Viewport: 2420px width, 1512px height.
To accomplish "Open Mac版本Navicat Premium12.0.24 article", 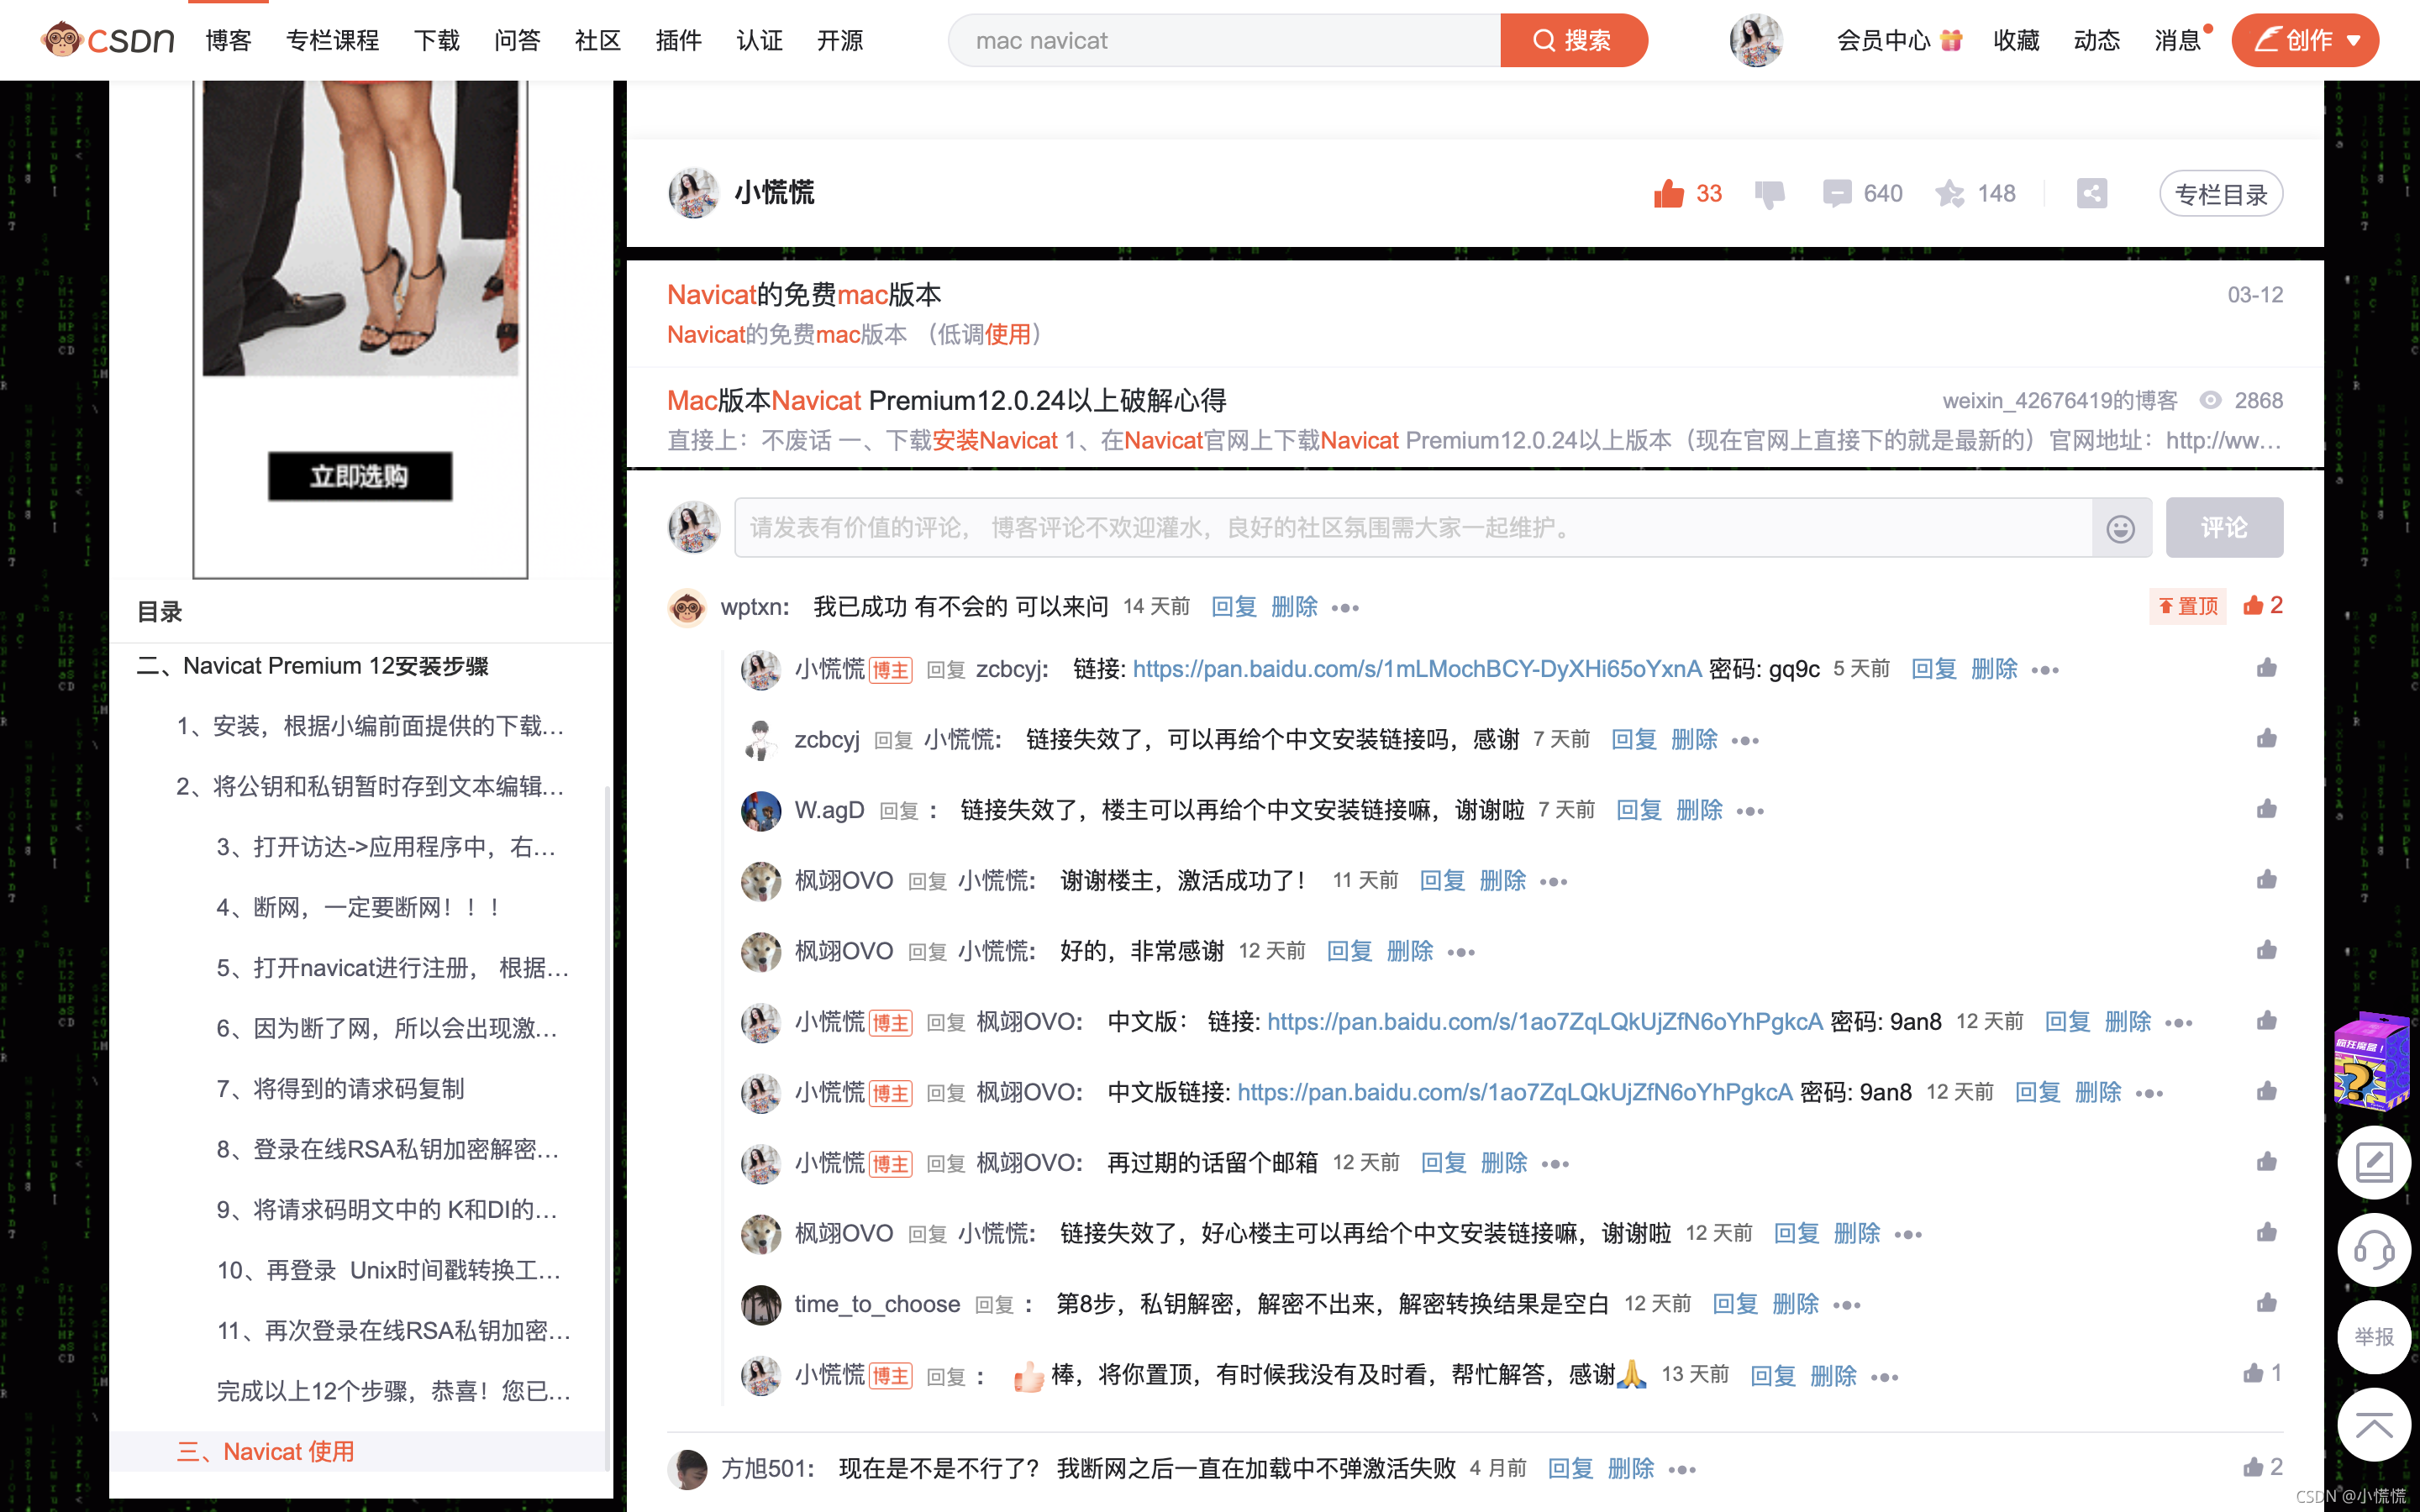I will point(946,400).
